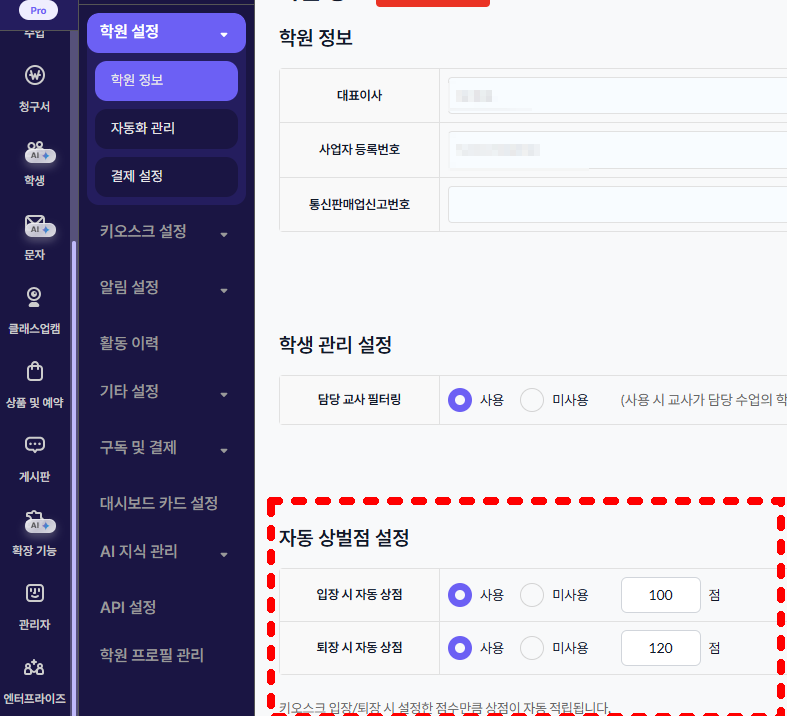Open the 확장 기능 extensions icon
Screen dimensions: 787x716
39,521
